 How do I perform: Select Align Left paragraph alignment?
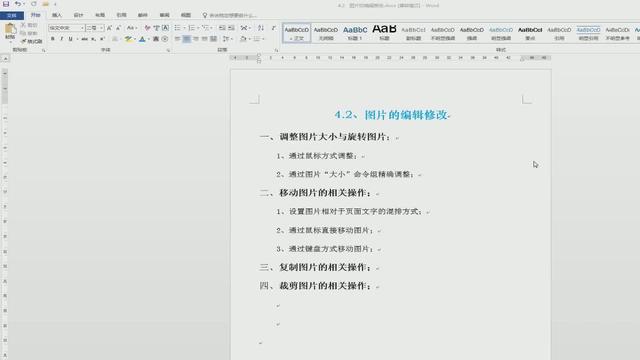click(178, 39)
